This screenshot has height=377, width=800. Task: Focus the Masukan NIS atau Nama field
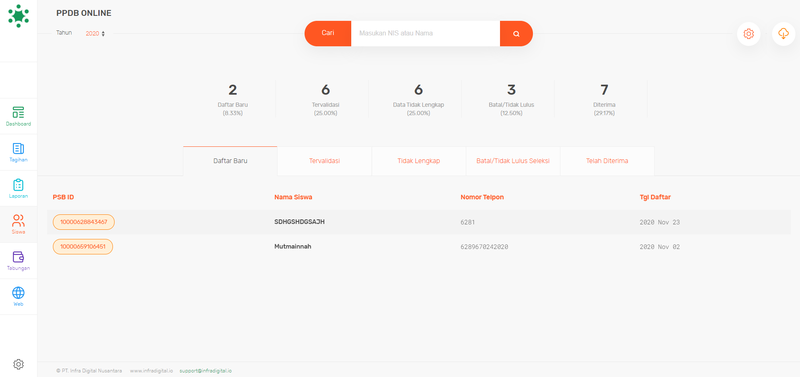425,34
